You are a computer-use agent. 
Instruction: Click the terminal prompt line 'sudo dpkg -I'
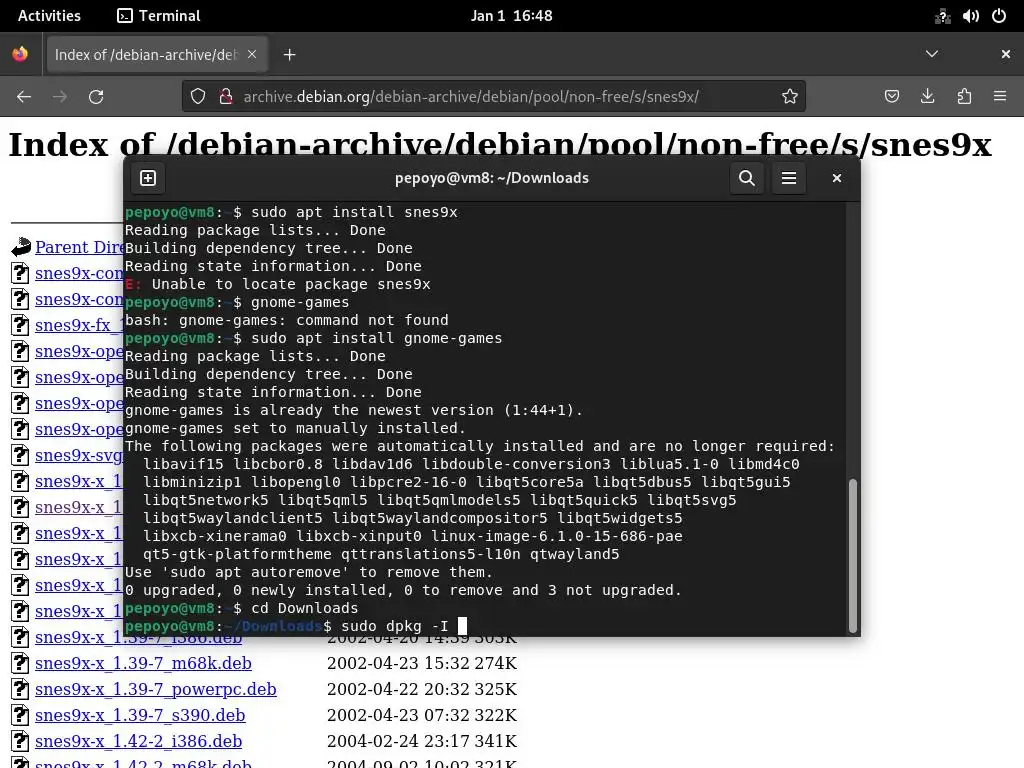(295, 626)
